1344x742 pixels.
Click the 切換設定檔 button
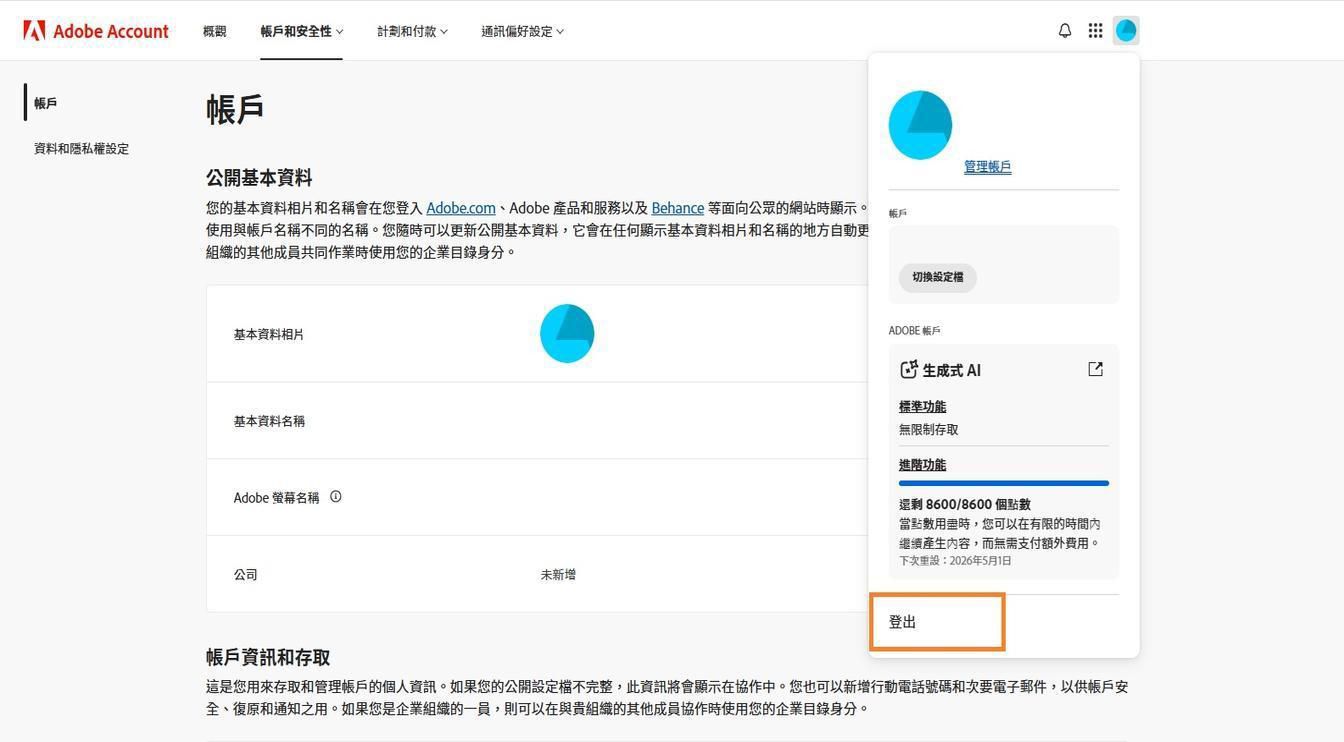[x=938, y=277]
